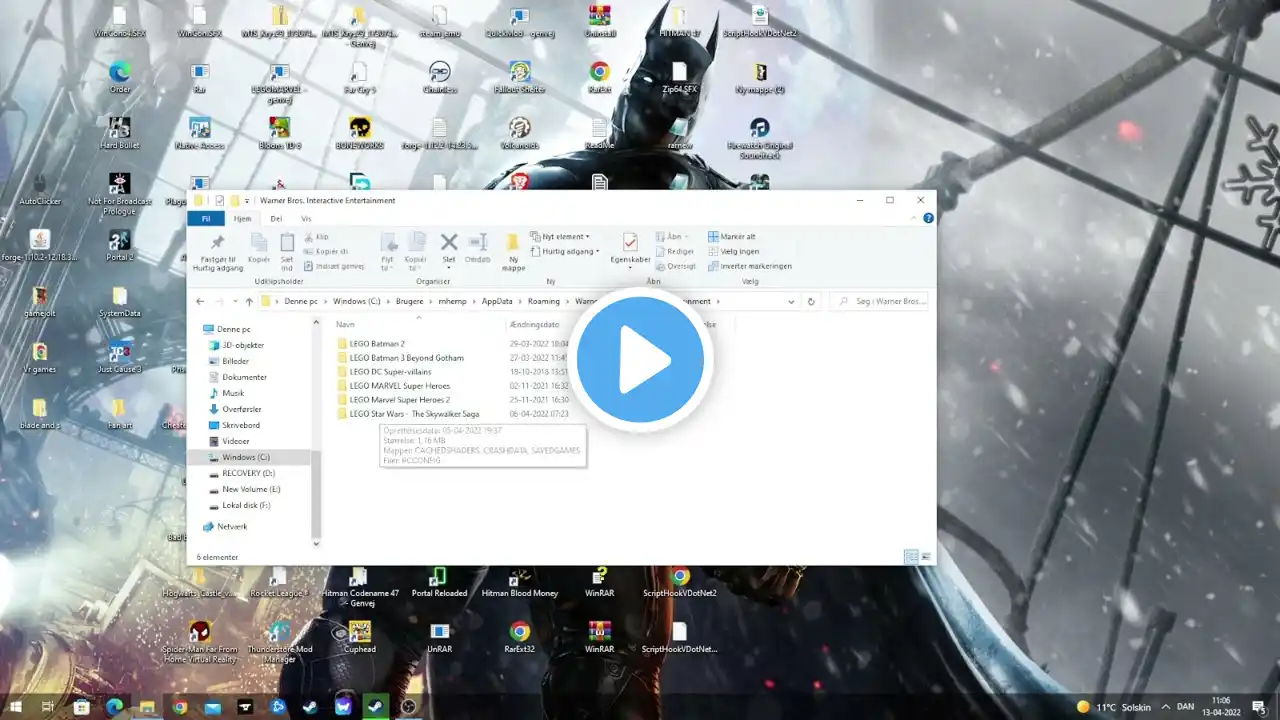Click the highlighted Steam taskbar icon
The image size is (1280, 720).
coord(376,706)
